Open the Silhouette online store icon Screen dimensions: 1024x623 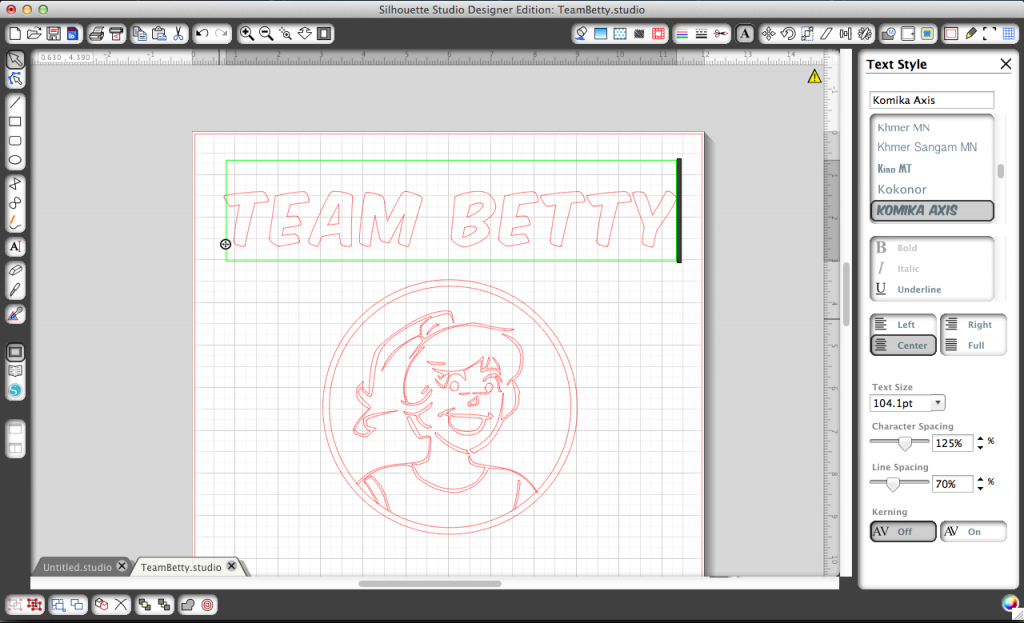point(15,391)
